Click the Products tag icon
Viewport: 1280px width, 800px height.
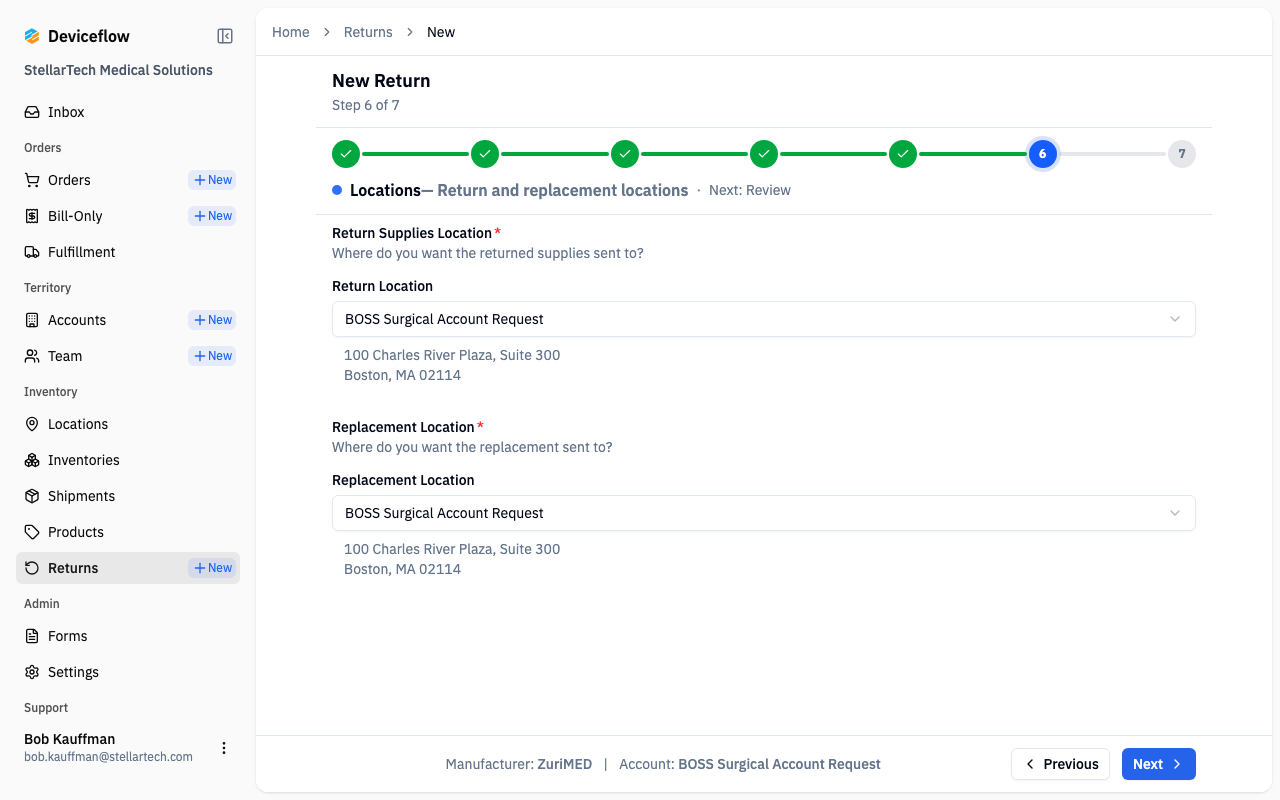[x=32, y=532]
